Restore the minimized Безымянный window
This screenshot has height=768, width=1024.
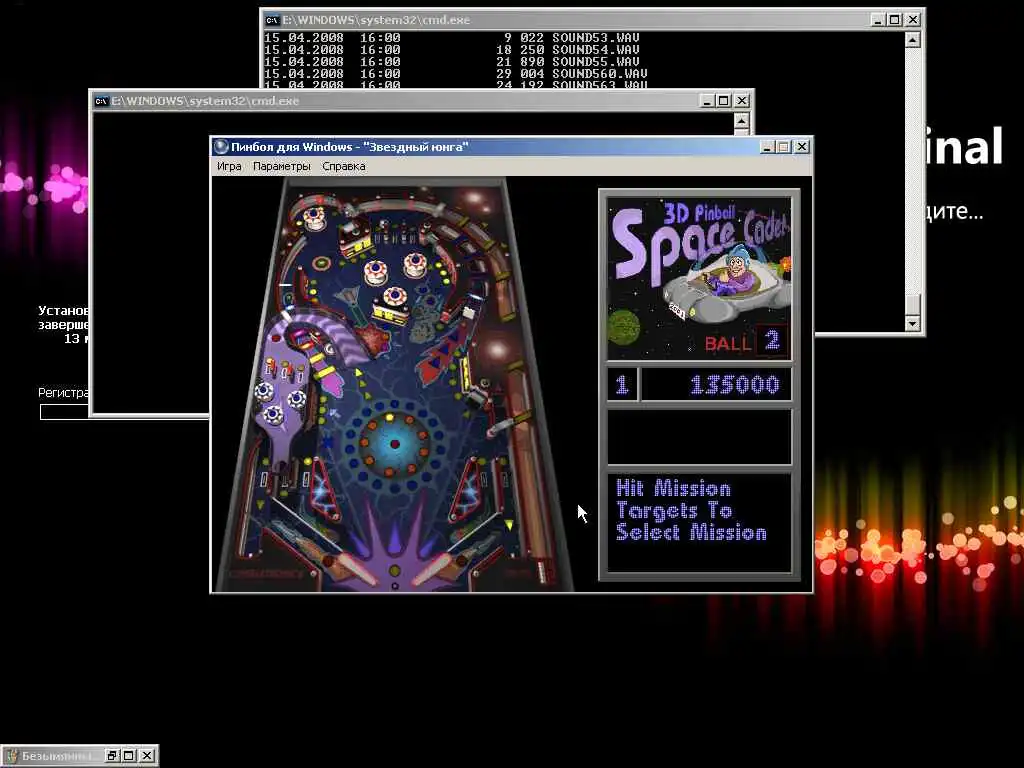coord(112,756)
